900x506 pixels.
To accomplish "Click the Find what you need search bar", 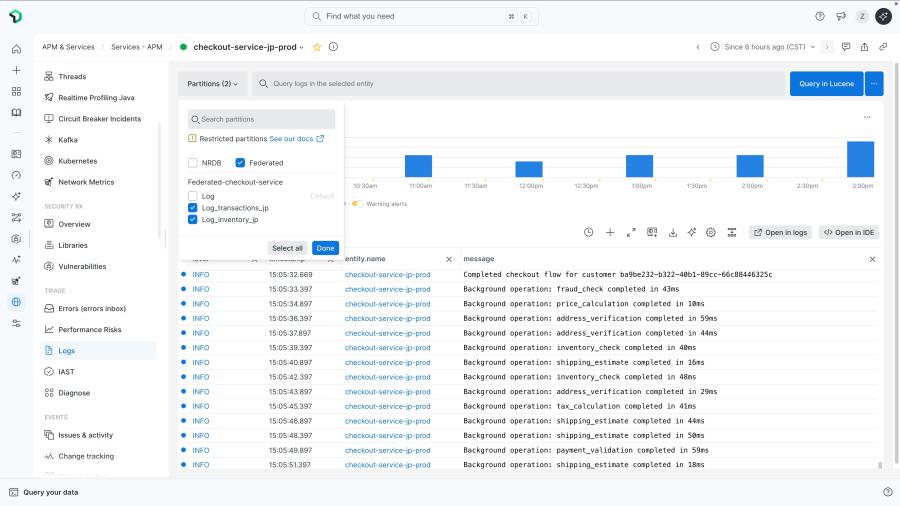I will pos(421,17).
